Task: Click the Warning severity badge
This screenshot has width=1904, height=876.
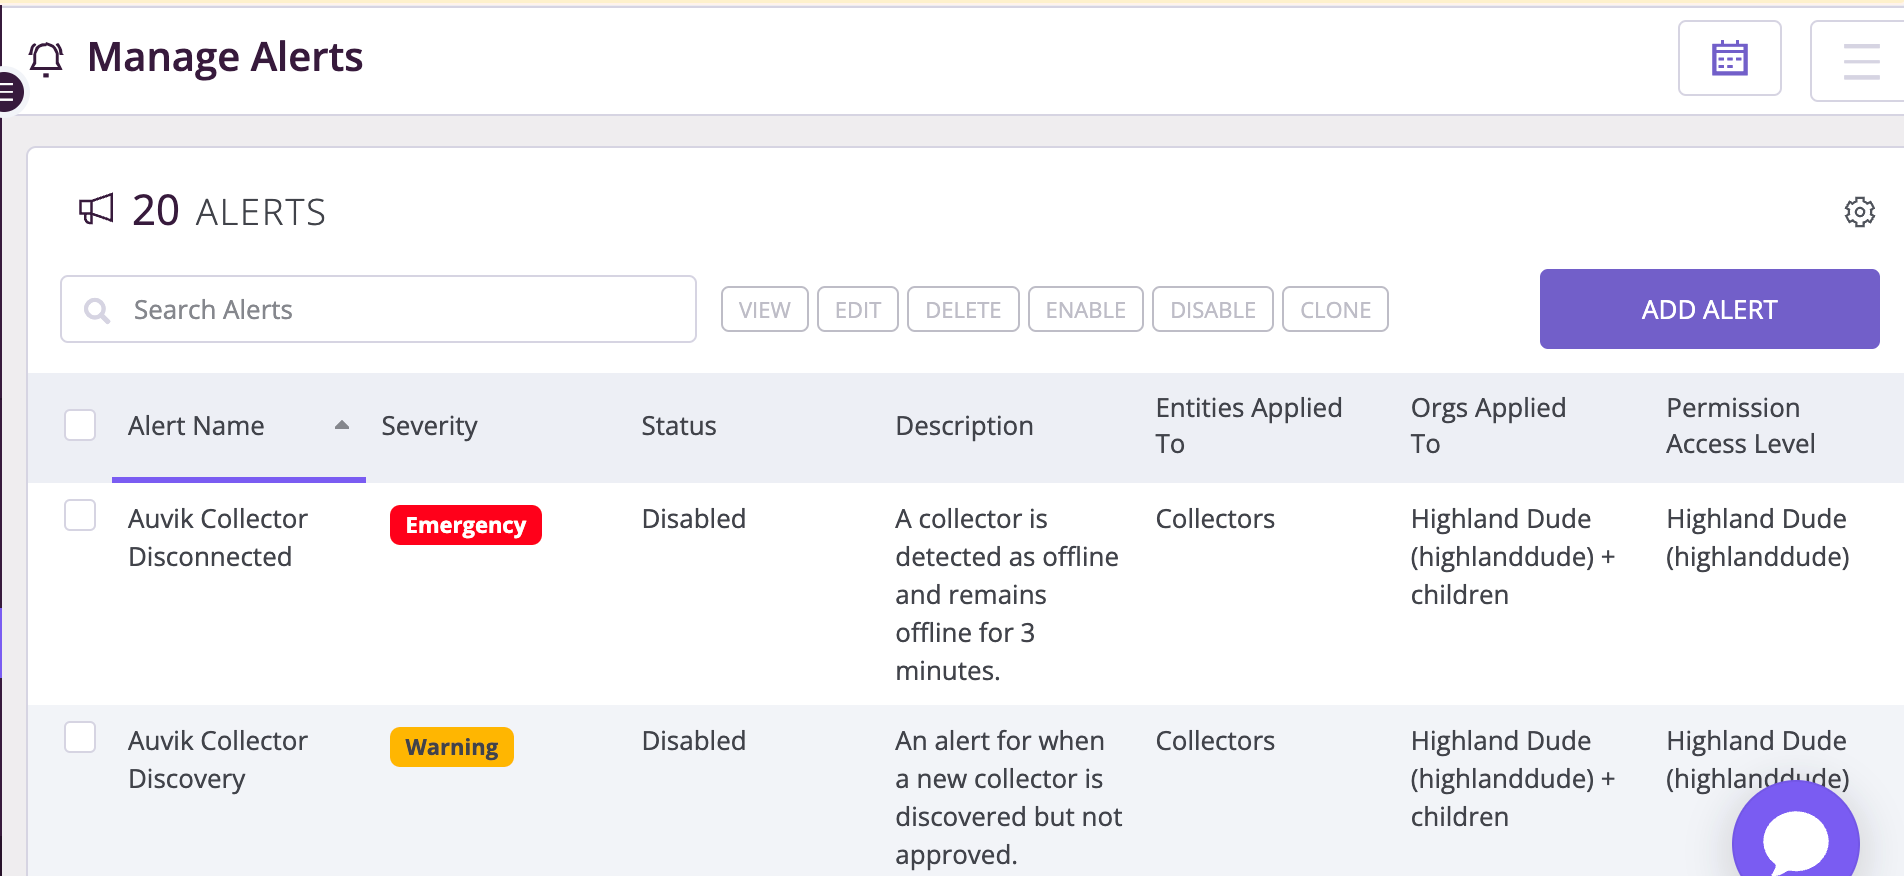Action: (452, 747)
